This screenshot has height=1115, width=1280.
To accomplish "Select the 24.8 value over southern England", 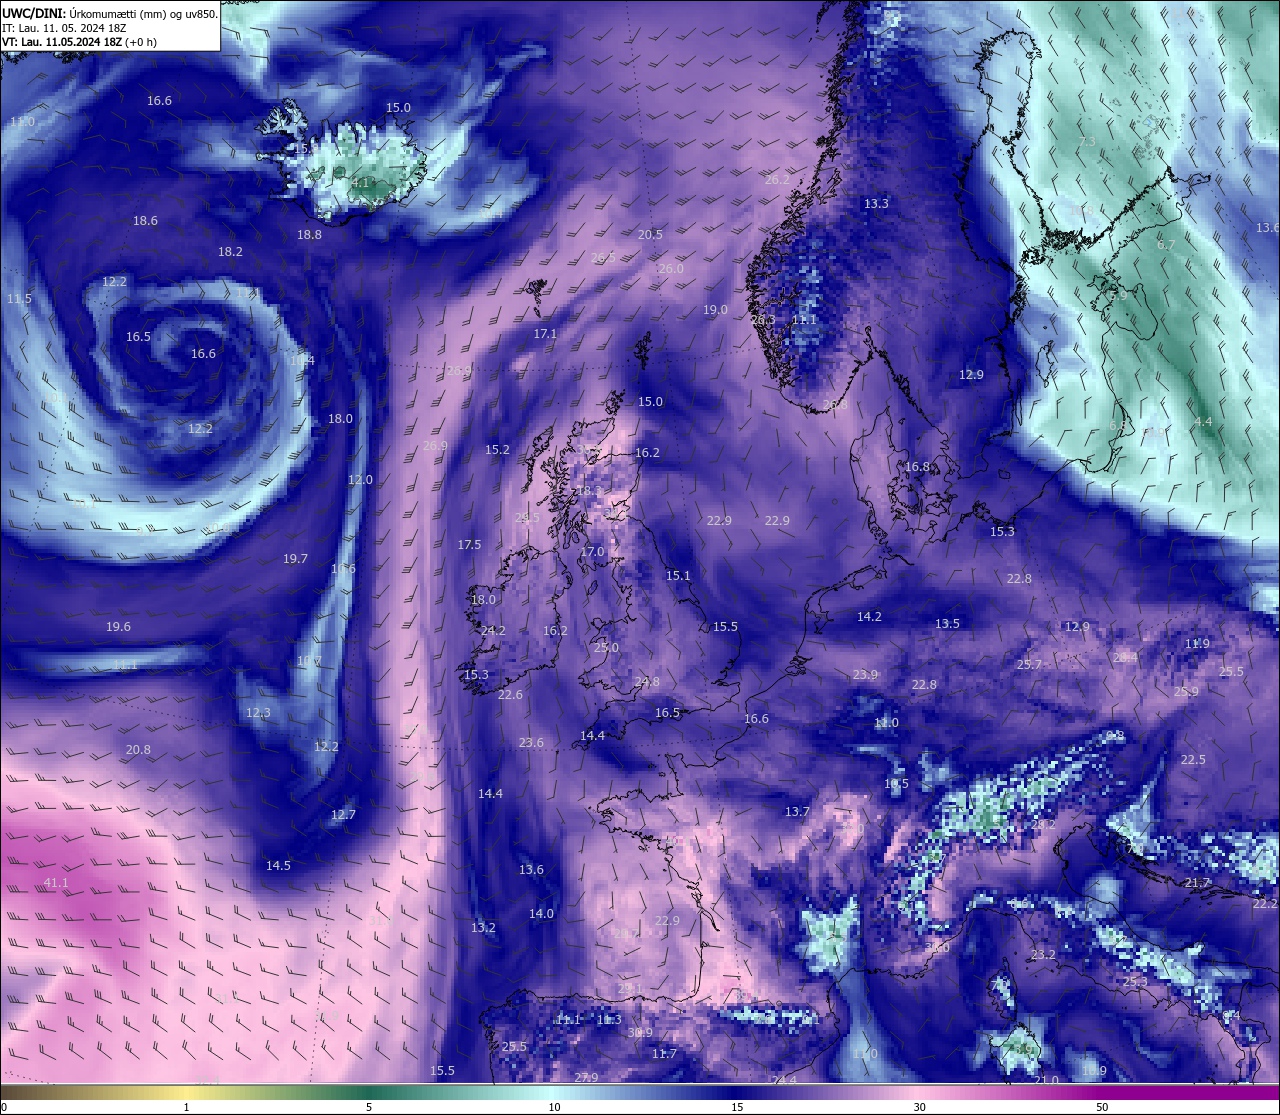I will [647, 682].
